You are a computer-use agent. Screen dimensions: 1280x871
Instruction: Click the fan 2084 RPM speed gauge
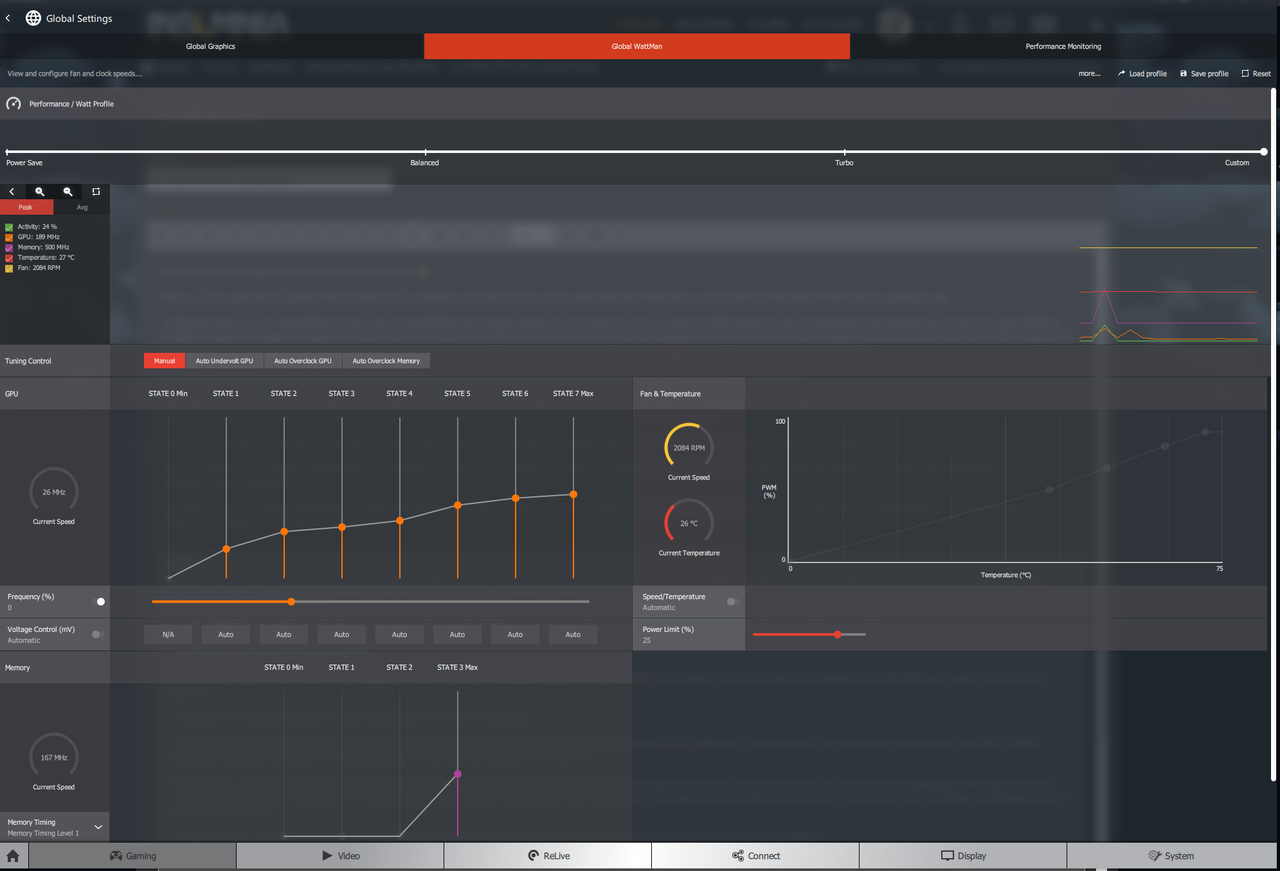pyautogui.click(x=689, y=448)
